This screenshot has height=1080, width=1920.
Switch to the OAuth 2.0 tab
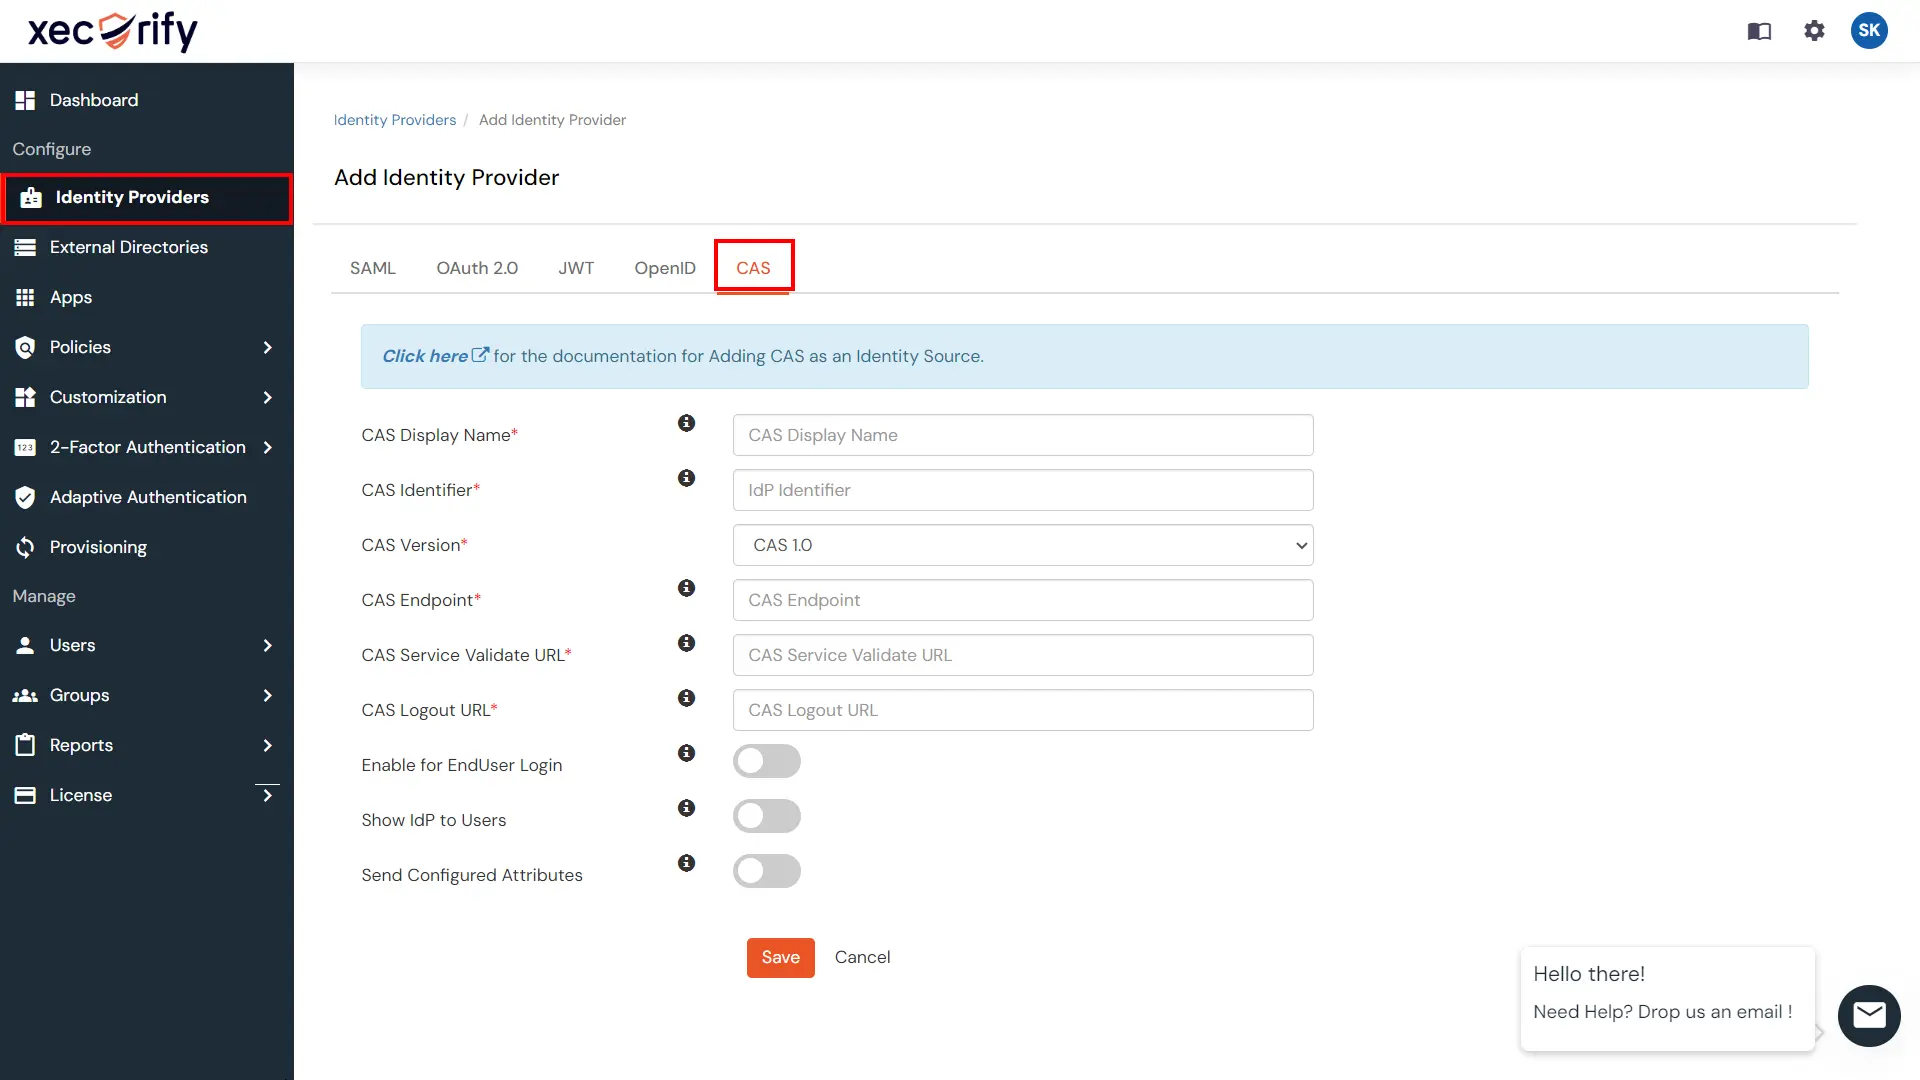point(477,268)
